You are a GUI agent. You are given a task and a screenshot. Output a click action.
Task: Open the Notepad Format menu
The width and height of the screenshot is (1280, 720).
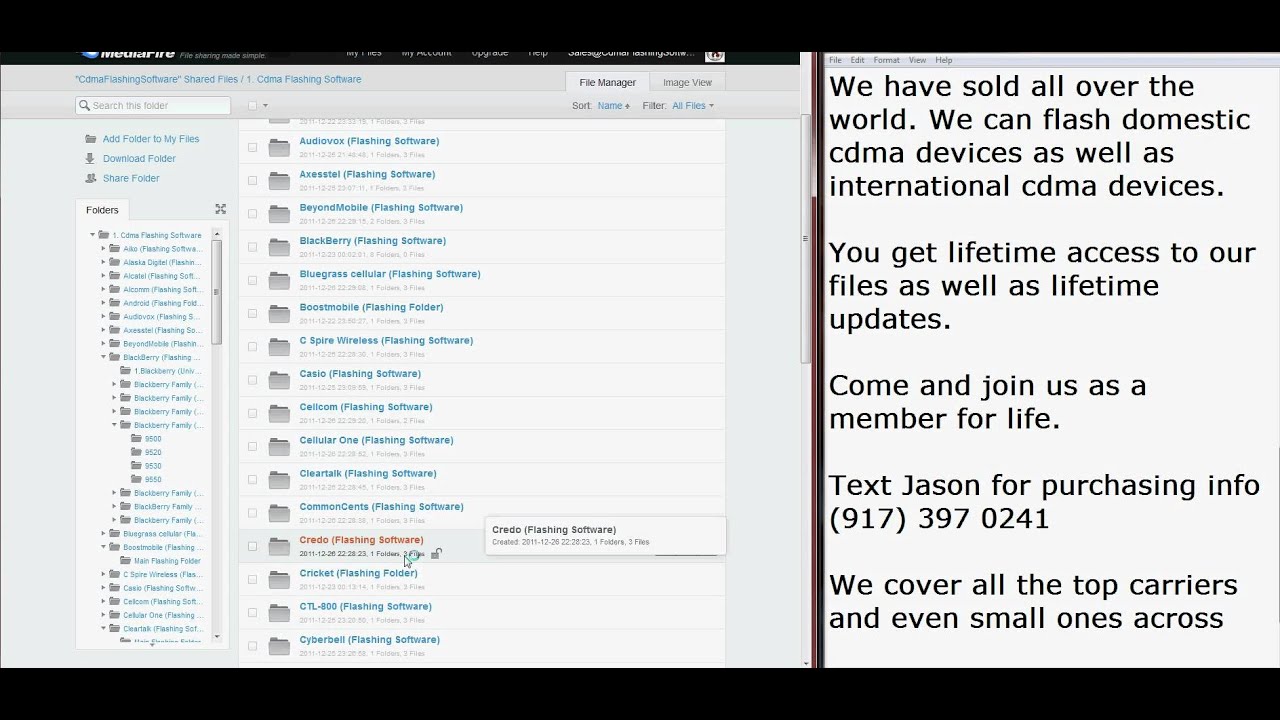click(x=886, y=60)
